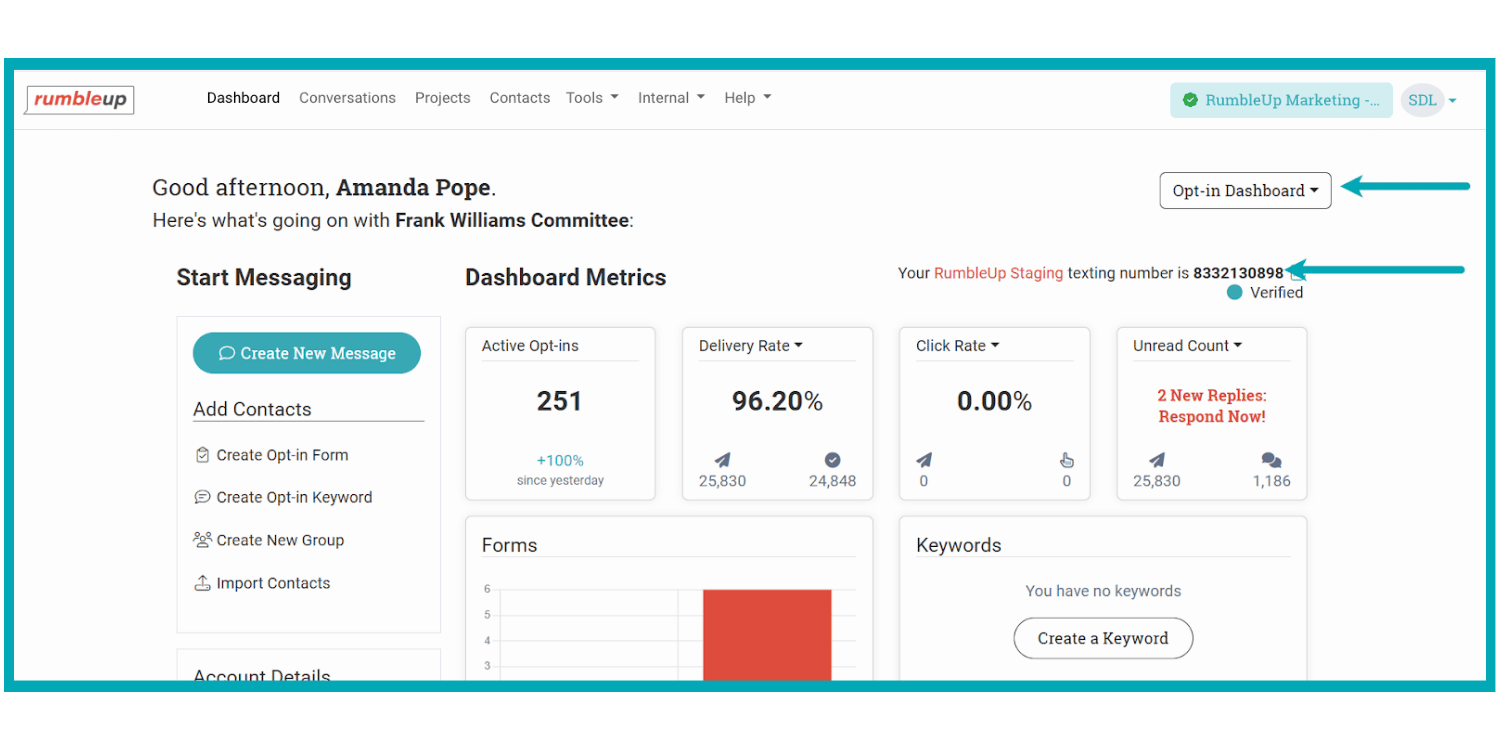
Task: Click the paper plane icon in Delivery Rate card
Action: click(722, 459)
